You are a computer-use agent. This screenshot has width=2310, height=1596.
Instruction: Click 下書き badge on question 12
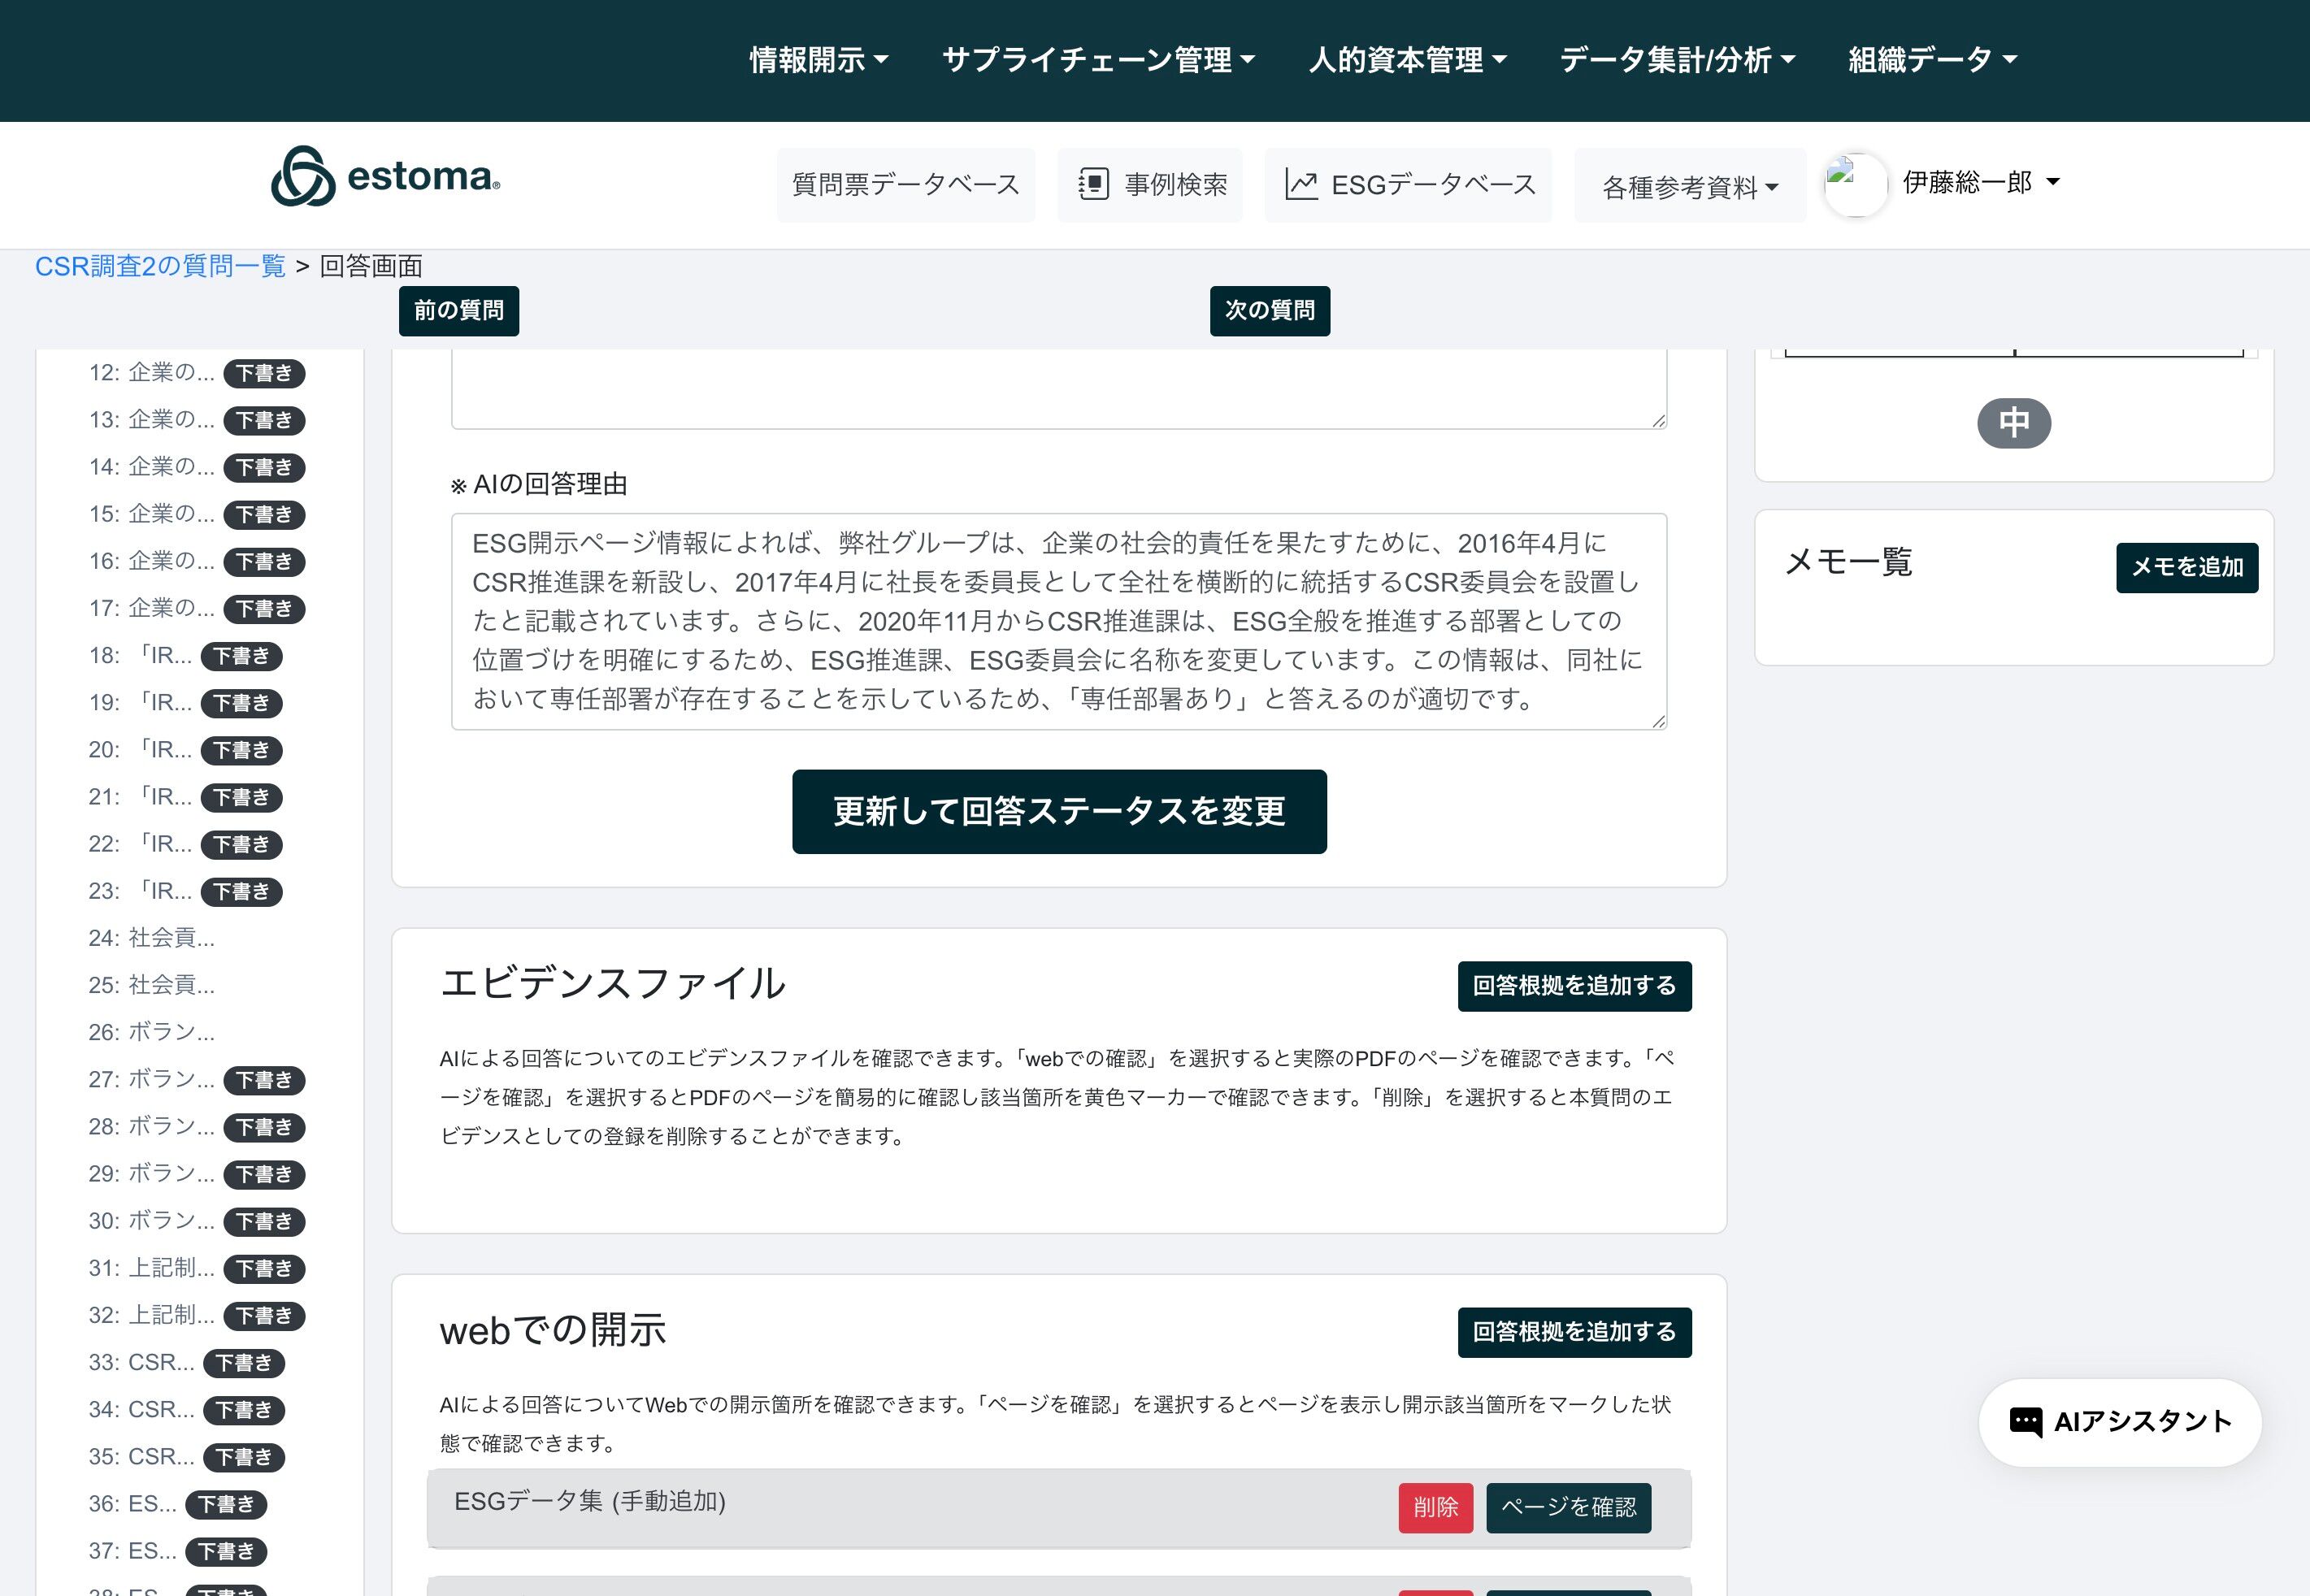click(x=264, y=373)
